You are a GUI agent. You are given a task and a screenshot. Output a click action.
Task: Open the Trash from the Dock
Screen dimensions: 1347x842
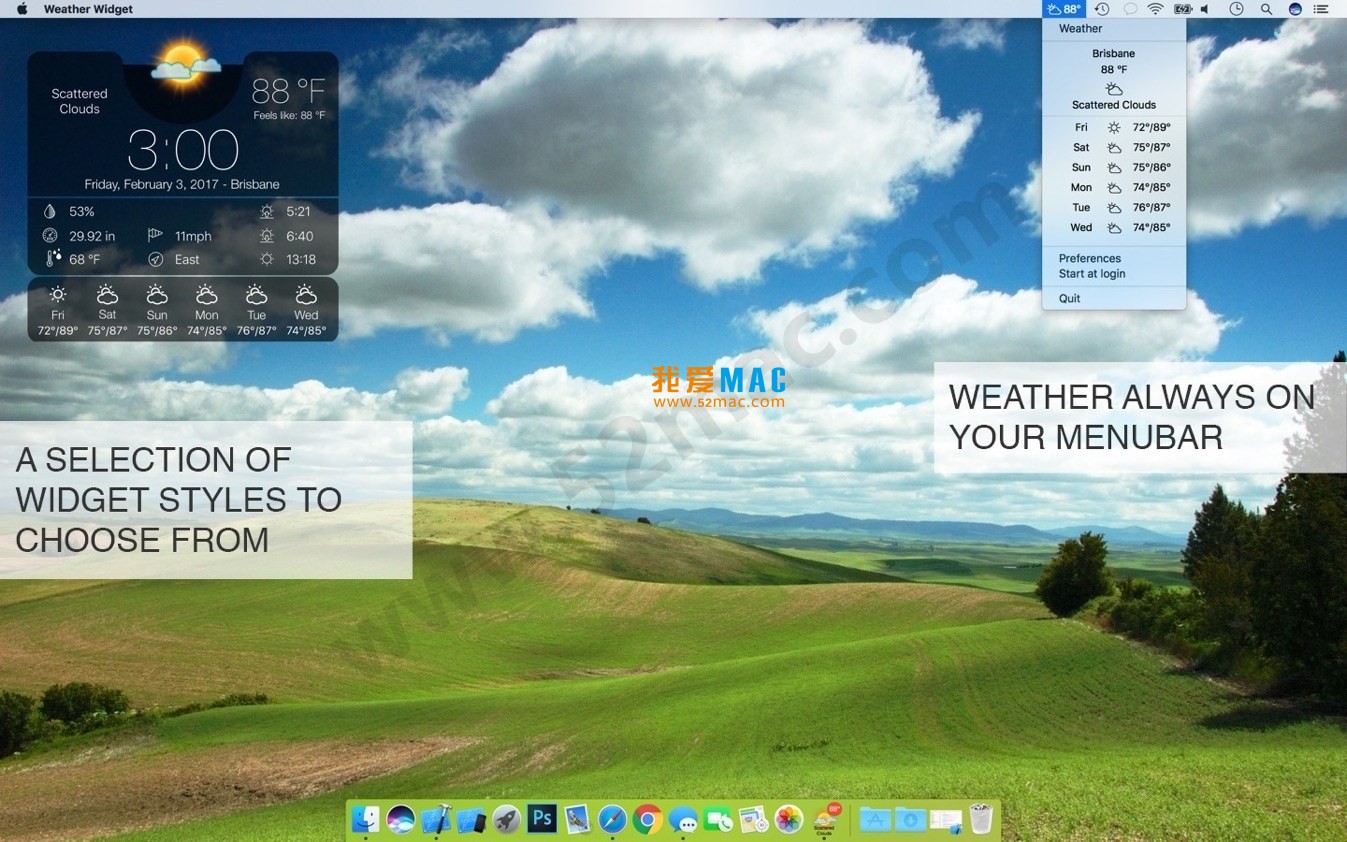point(980,819)
